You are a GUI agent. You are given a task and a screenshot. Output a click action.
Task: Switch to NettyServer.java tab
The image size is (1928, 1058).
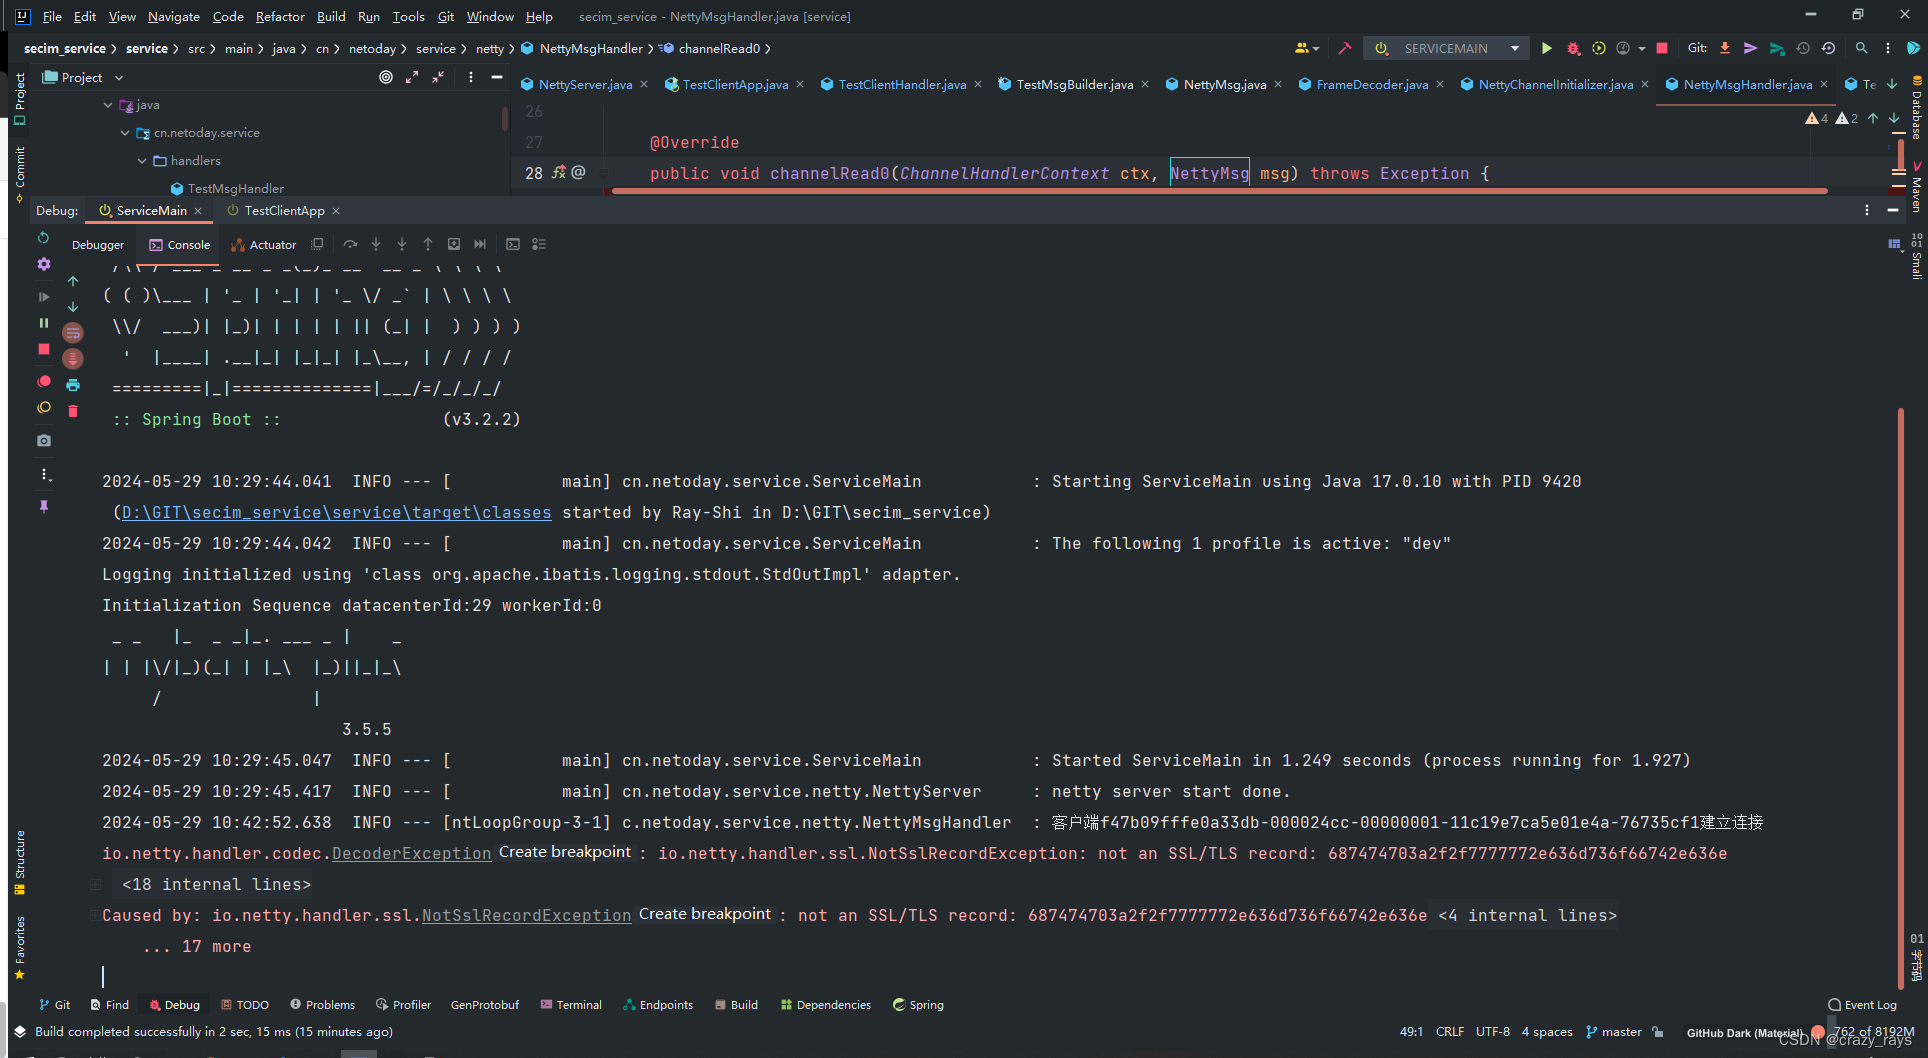tap(585, 85)
